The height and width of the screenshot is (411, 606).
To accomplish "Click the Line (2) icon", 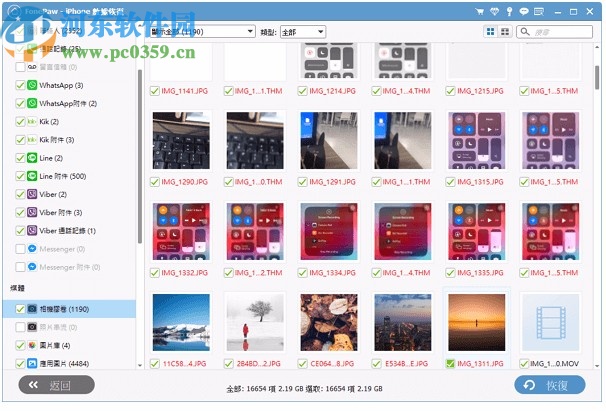I will pos(32,158).
